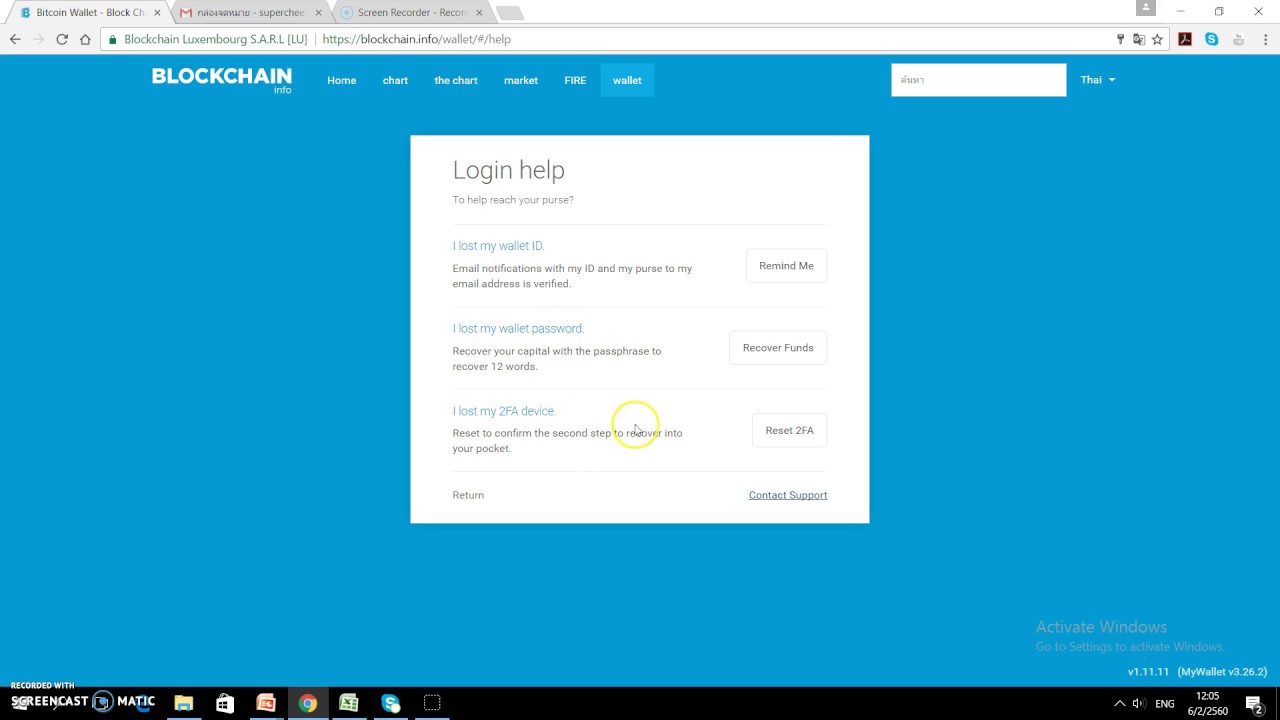Image resolution: width=1280 pixels, height=720 pixels.
Task: Switch to the Bitcoin Wallet tab
Action: pyautogui.click(x=90, y=13)
